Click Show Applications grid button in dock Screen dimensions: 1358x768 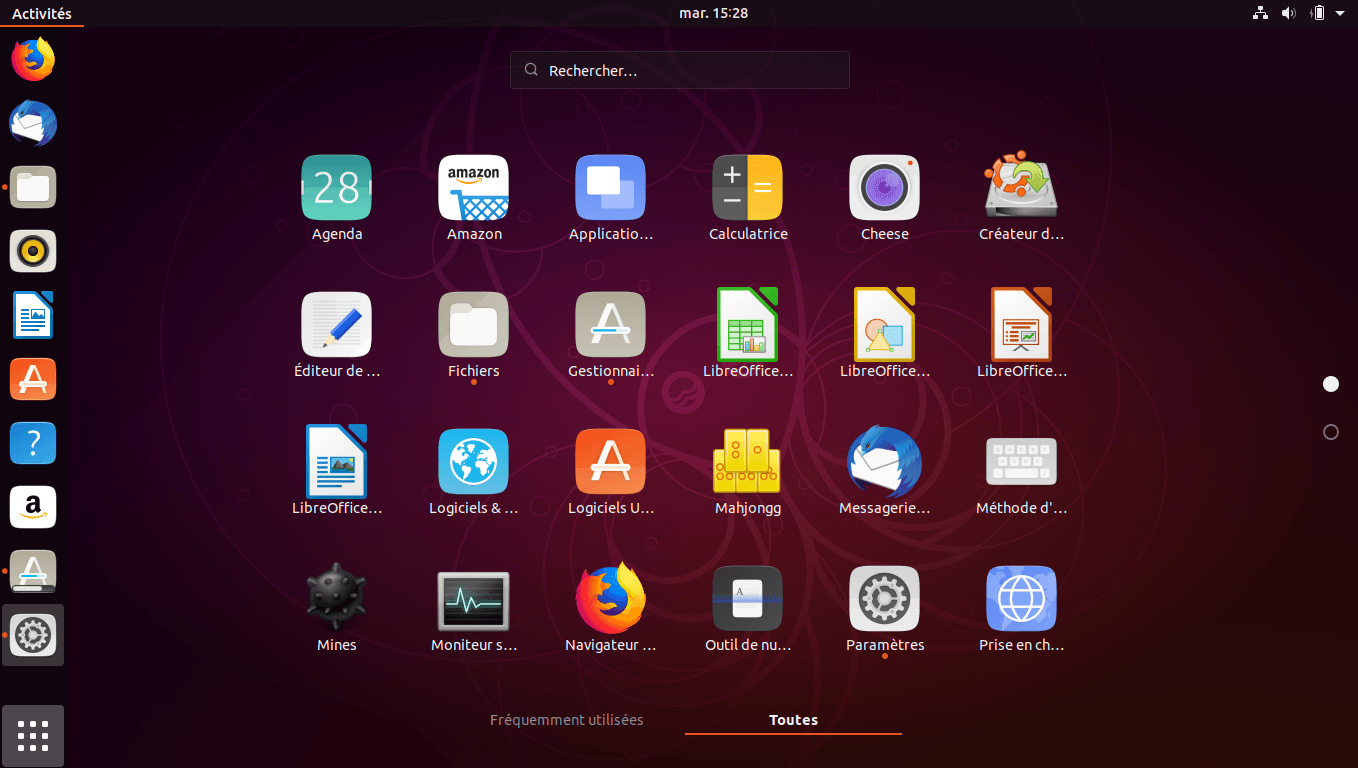[x=33, y=735]
